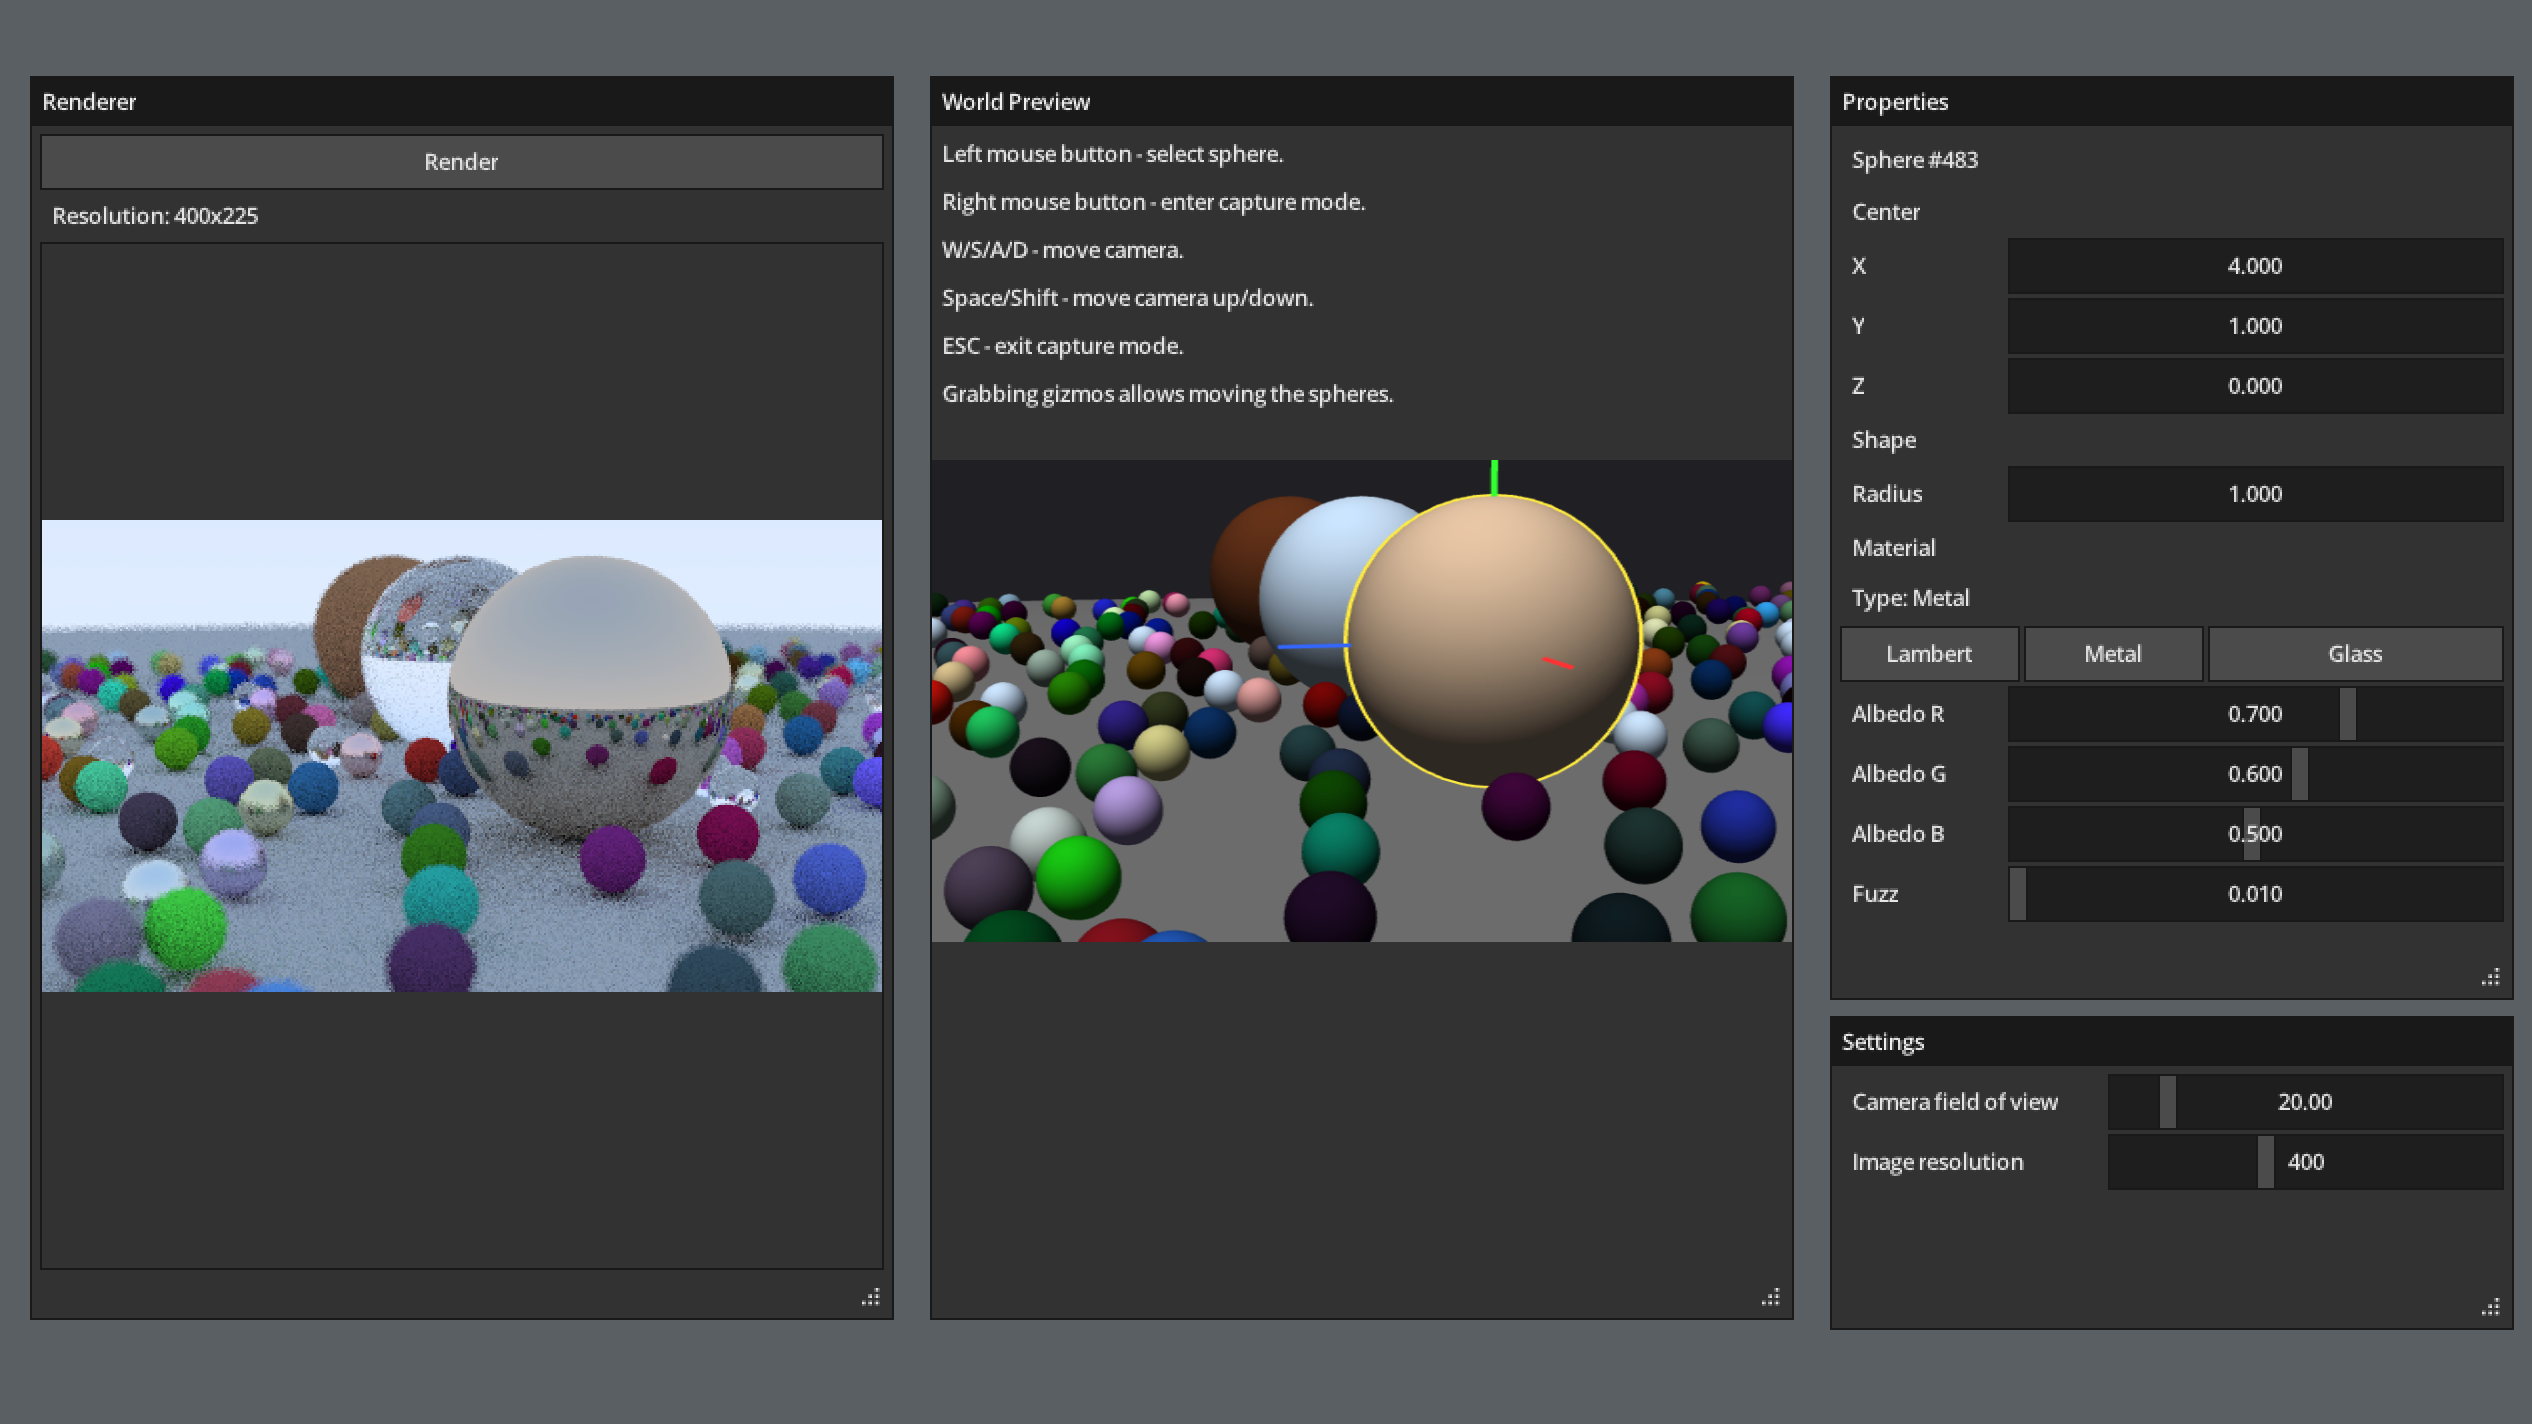Click the 'Left mouse button - select sphere.' text
This screenshot has height=1424, width=2532.
click(1112, 154)
